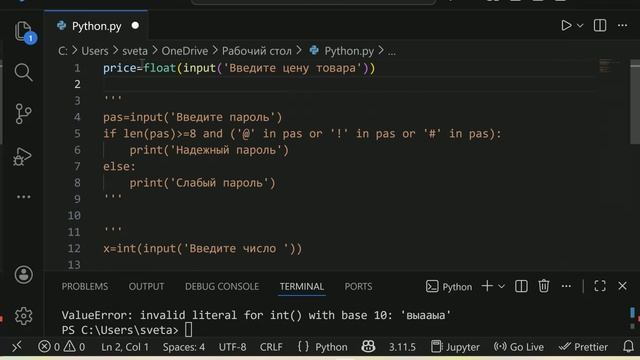This screenshot has width=640, height=360.
Task: Run Python file with play button
Action: pos(566,26)
